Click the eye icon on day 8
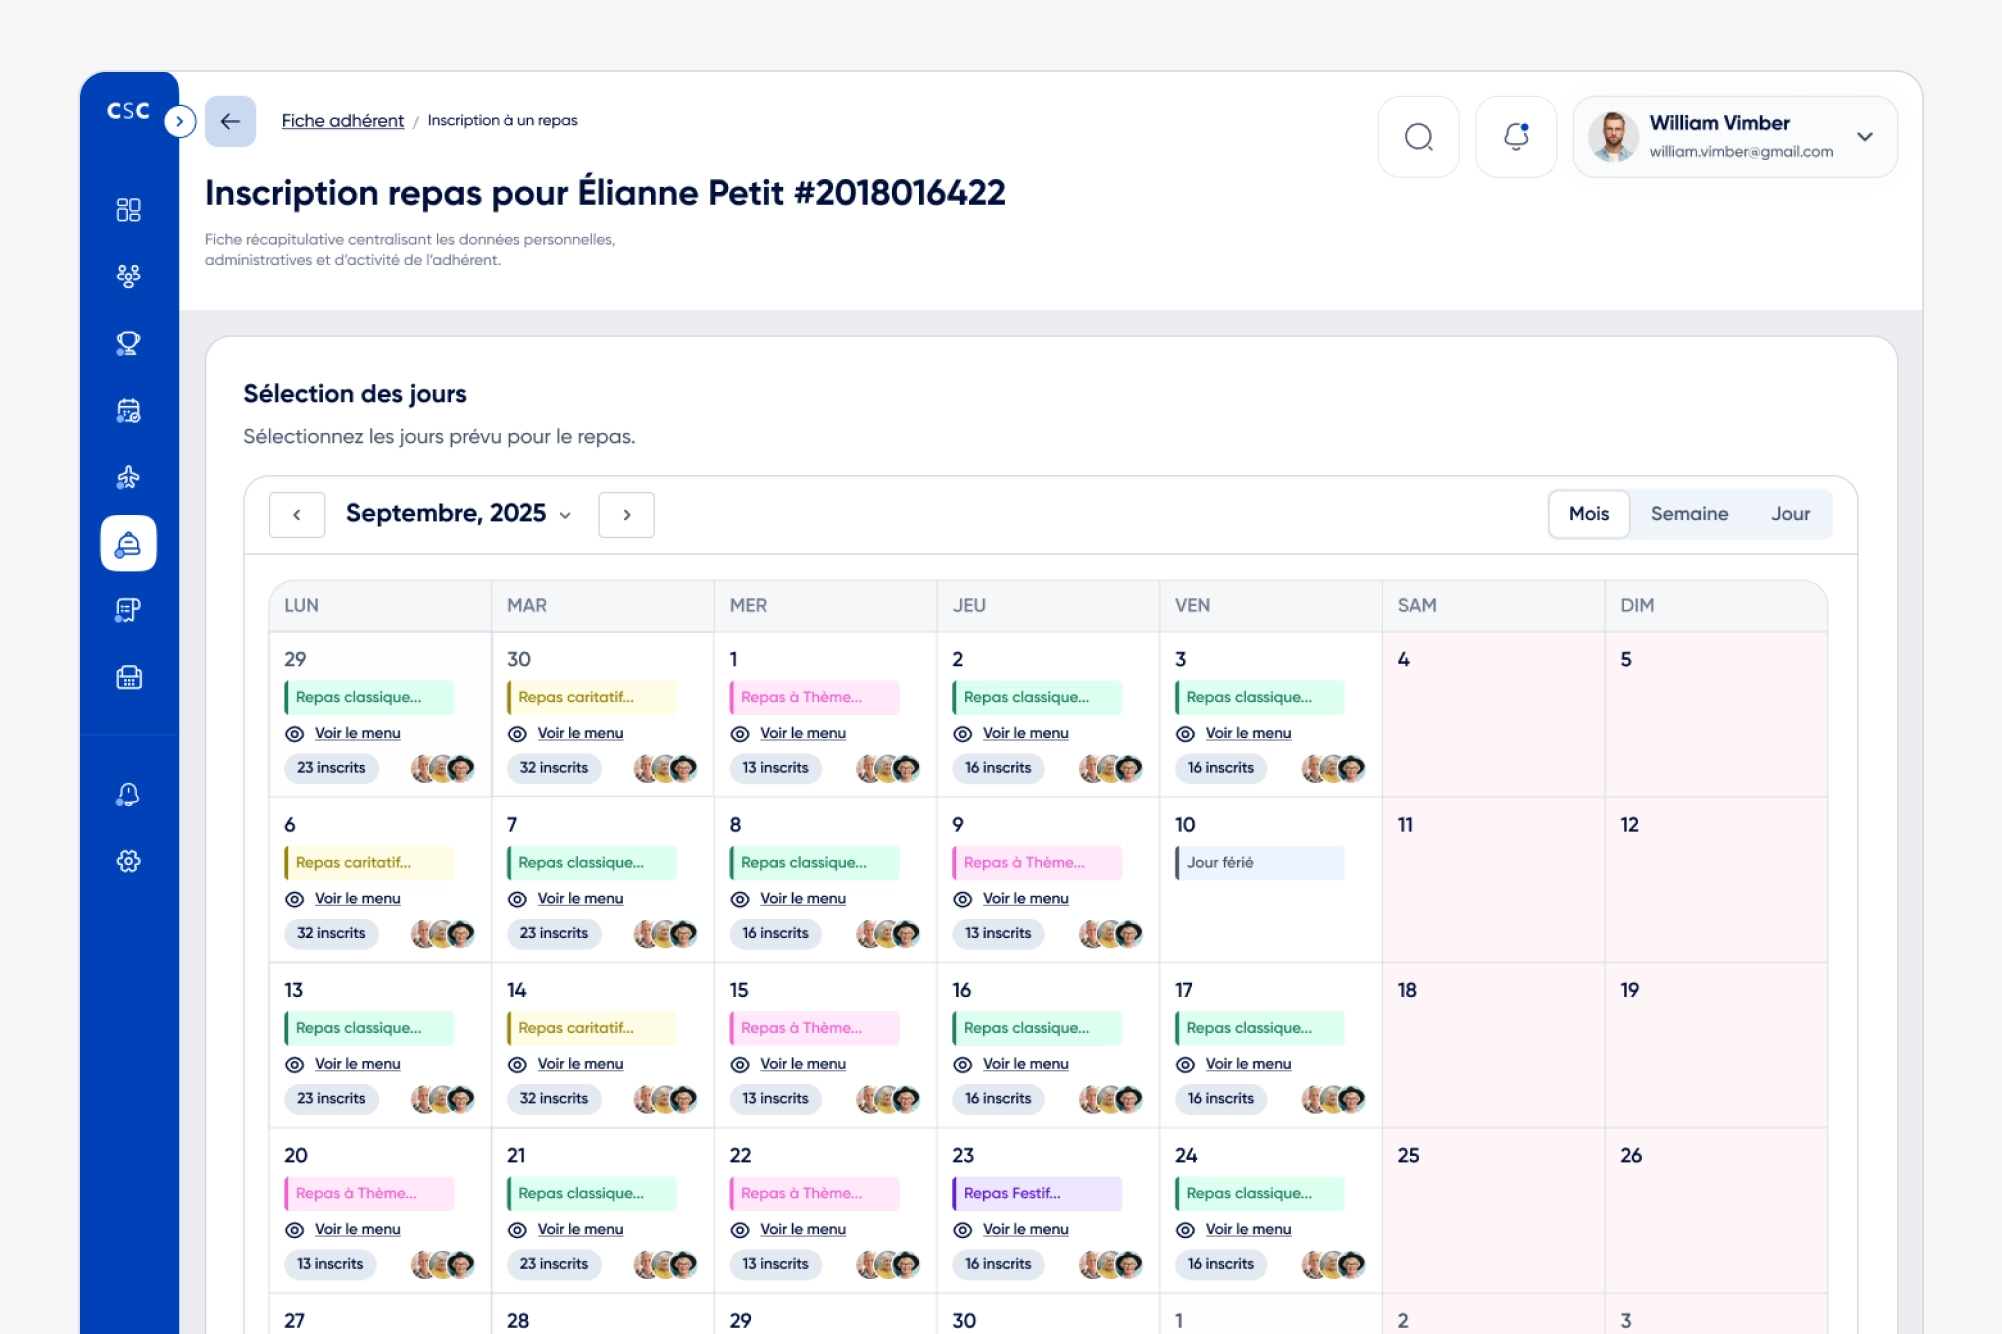The width and height of the screenshot is (2002, 1334). click(740, 899)
